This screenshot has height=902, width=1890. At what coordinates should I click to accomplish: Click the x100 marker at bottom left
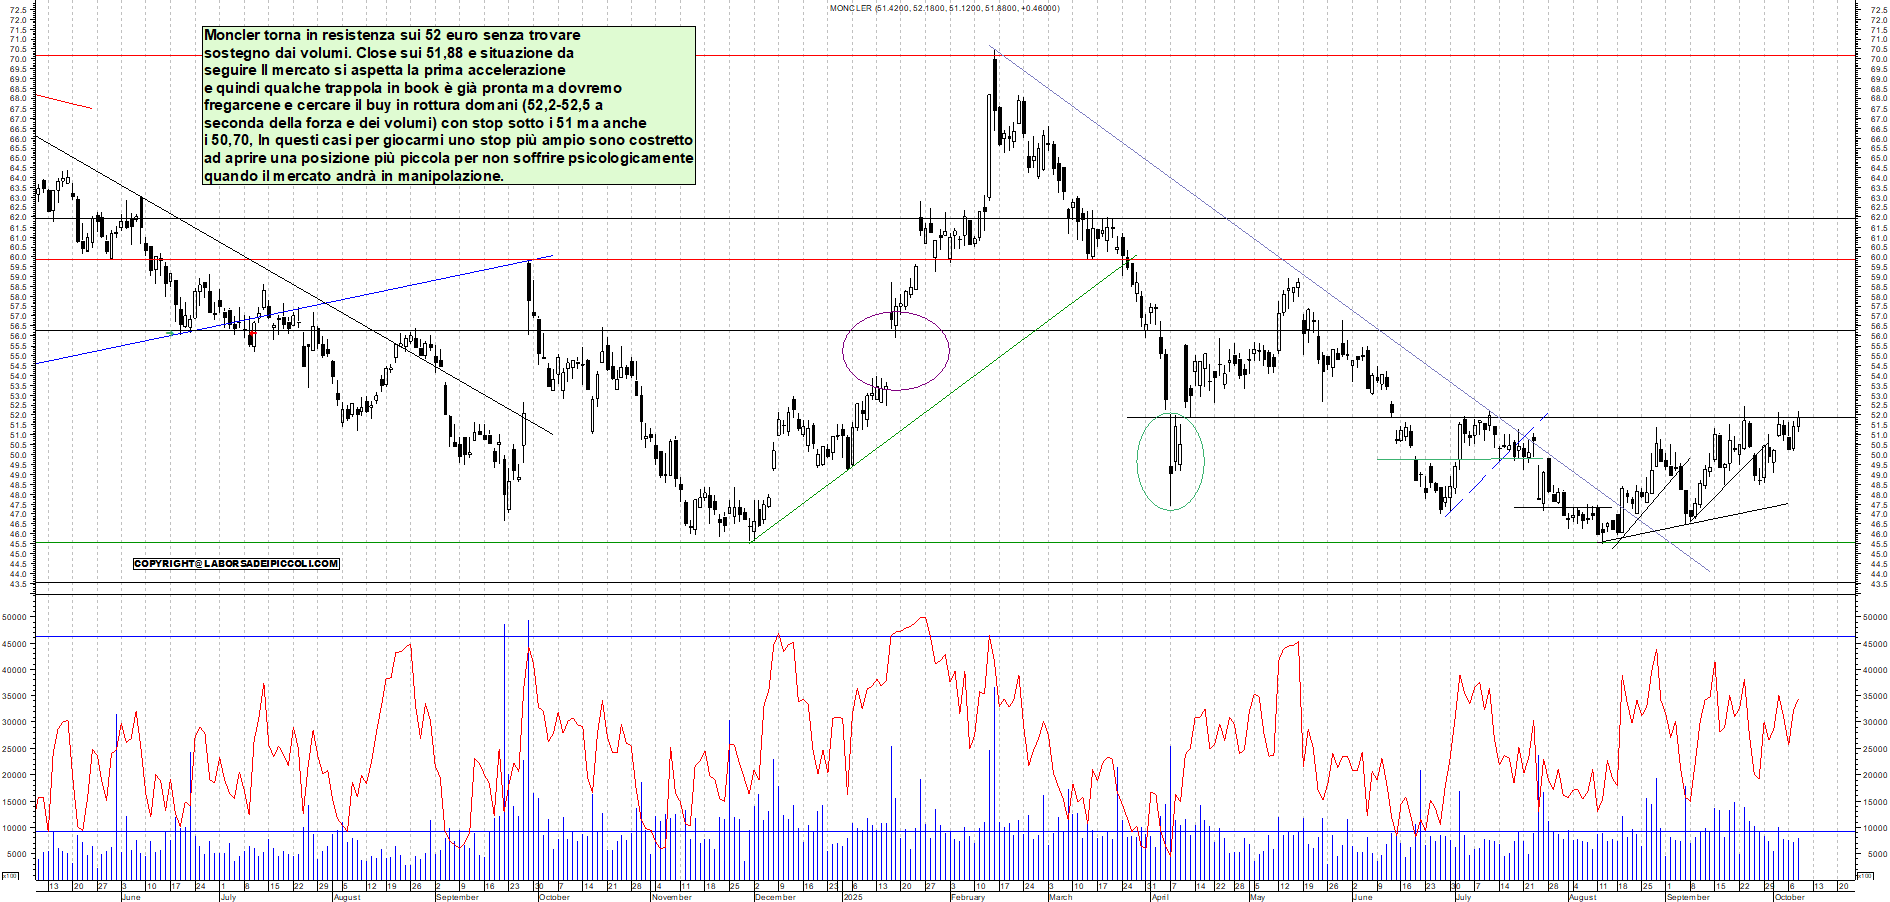(x=9, y=876)
